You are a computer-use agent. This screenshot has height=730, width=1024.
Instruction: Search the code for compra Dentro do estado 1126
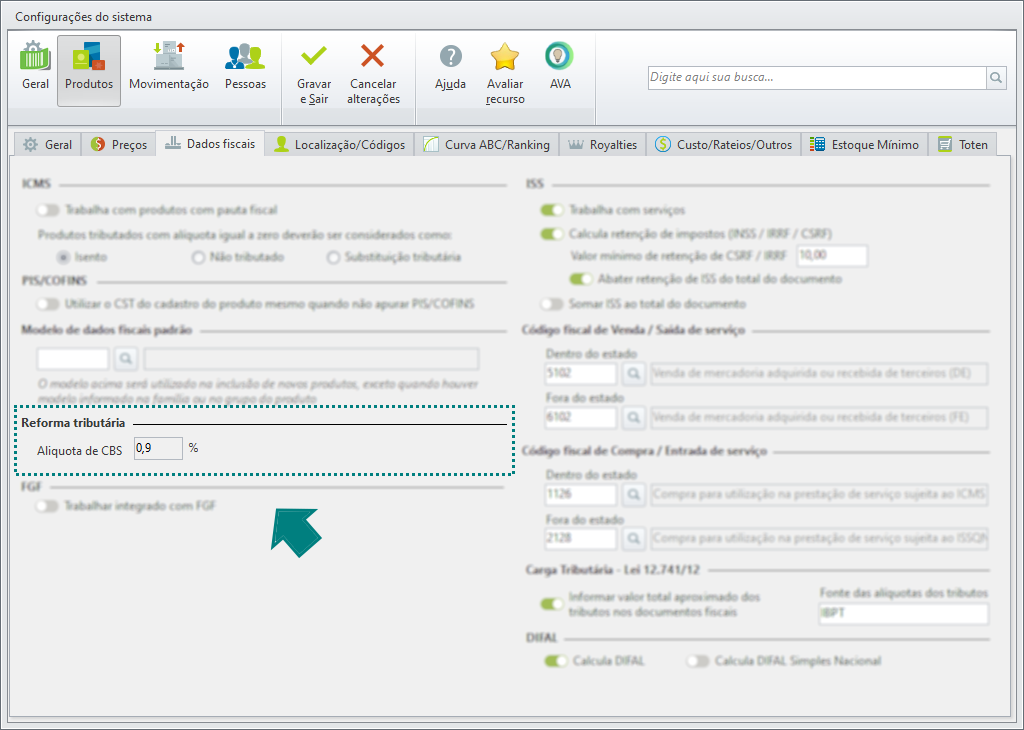pos(633,494)
